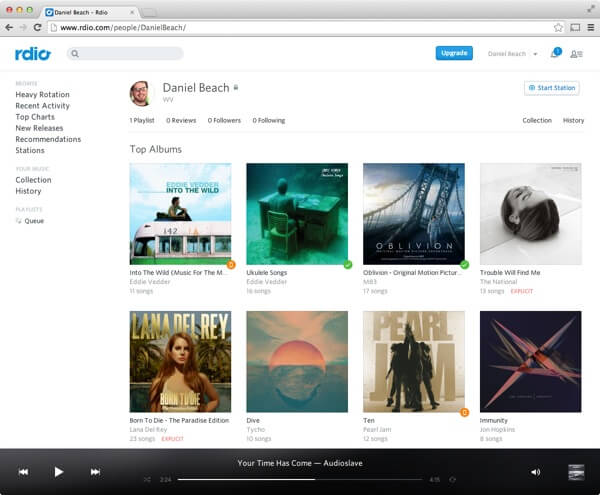Click the rdio logo
The width and height of the screenshot is (600, 495).
(x=33, y=54)
